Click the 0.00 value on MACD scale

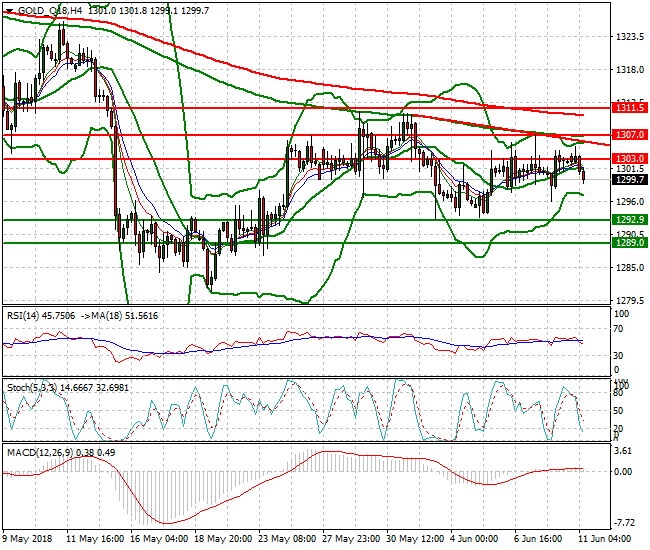click(624, 472)
